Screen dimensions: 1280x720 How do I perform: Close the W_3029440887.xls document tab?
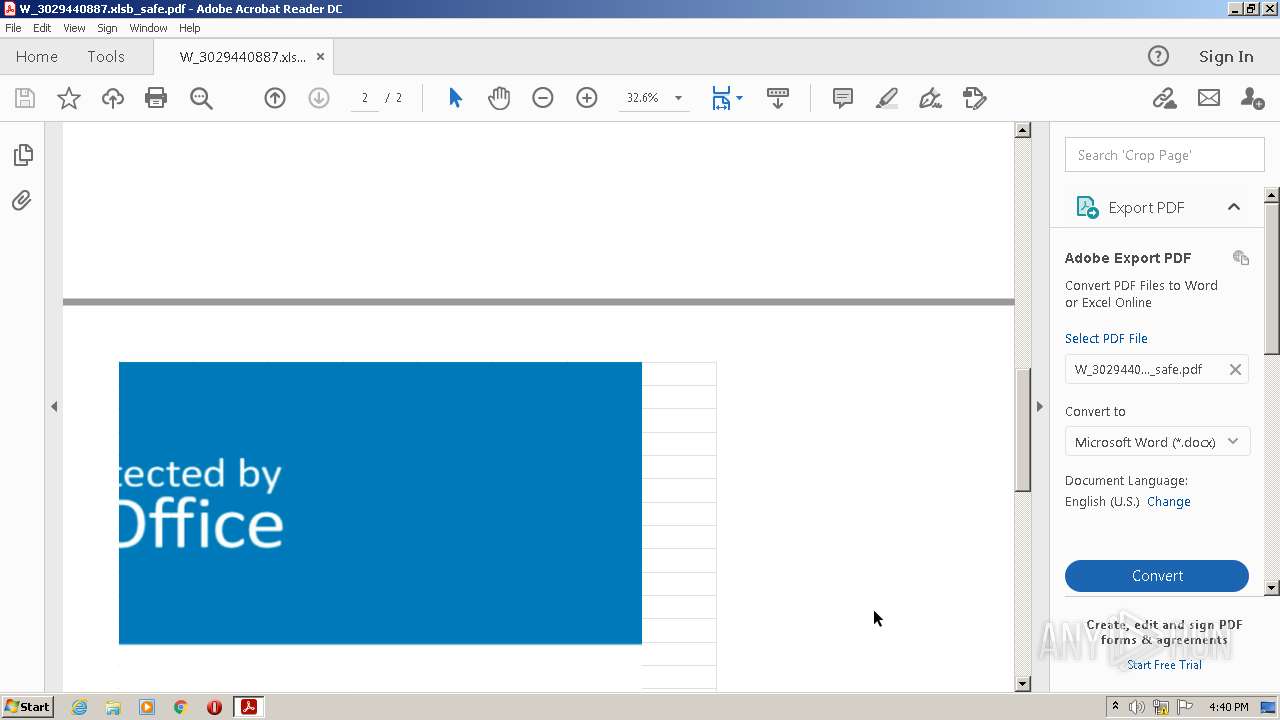[x=320, y=56]
